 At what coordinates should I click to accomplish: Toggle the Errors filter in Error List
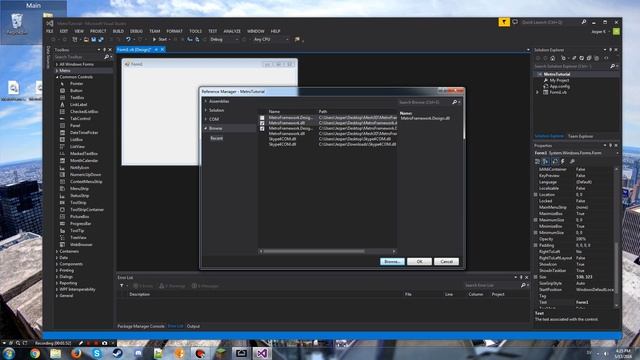(x=143, y=286)
